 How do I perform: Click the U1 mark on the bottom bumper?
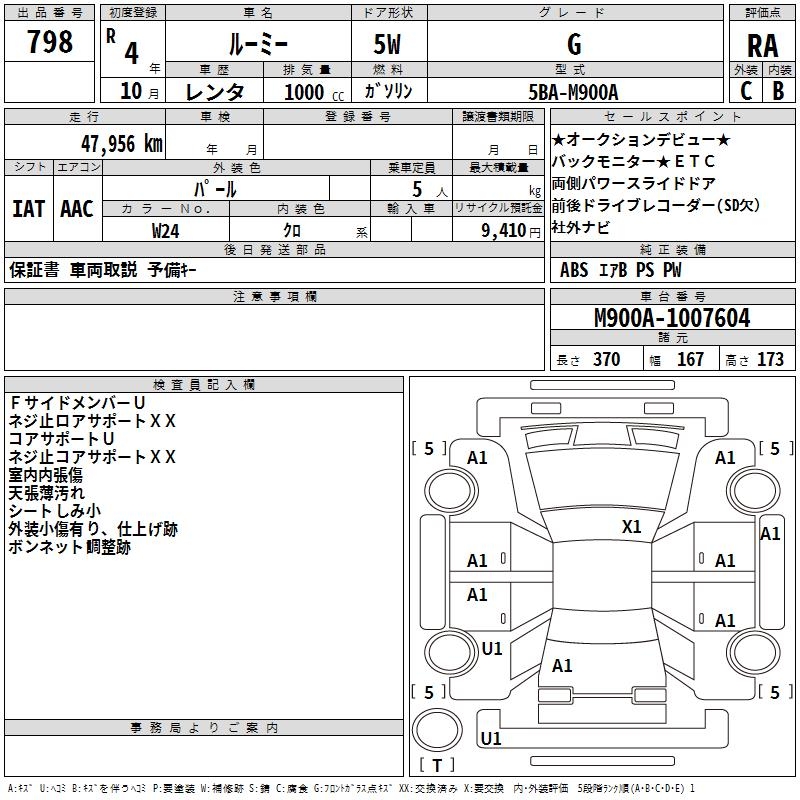pyautogui.click(x=491, y=738)
